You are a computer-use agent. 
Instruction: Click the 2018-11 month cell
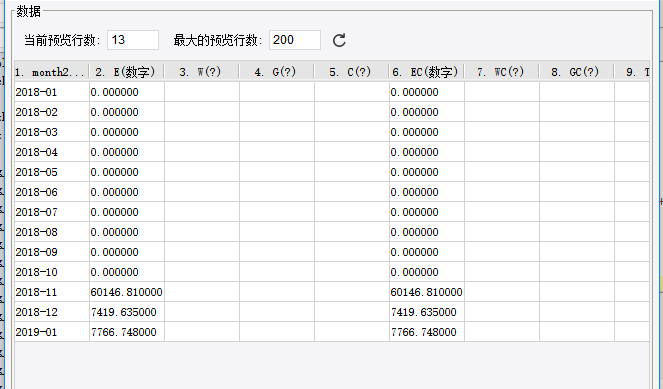[x=52, y=292]
